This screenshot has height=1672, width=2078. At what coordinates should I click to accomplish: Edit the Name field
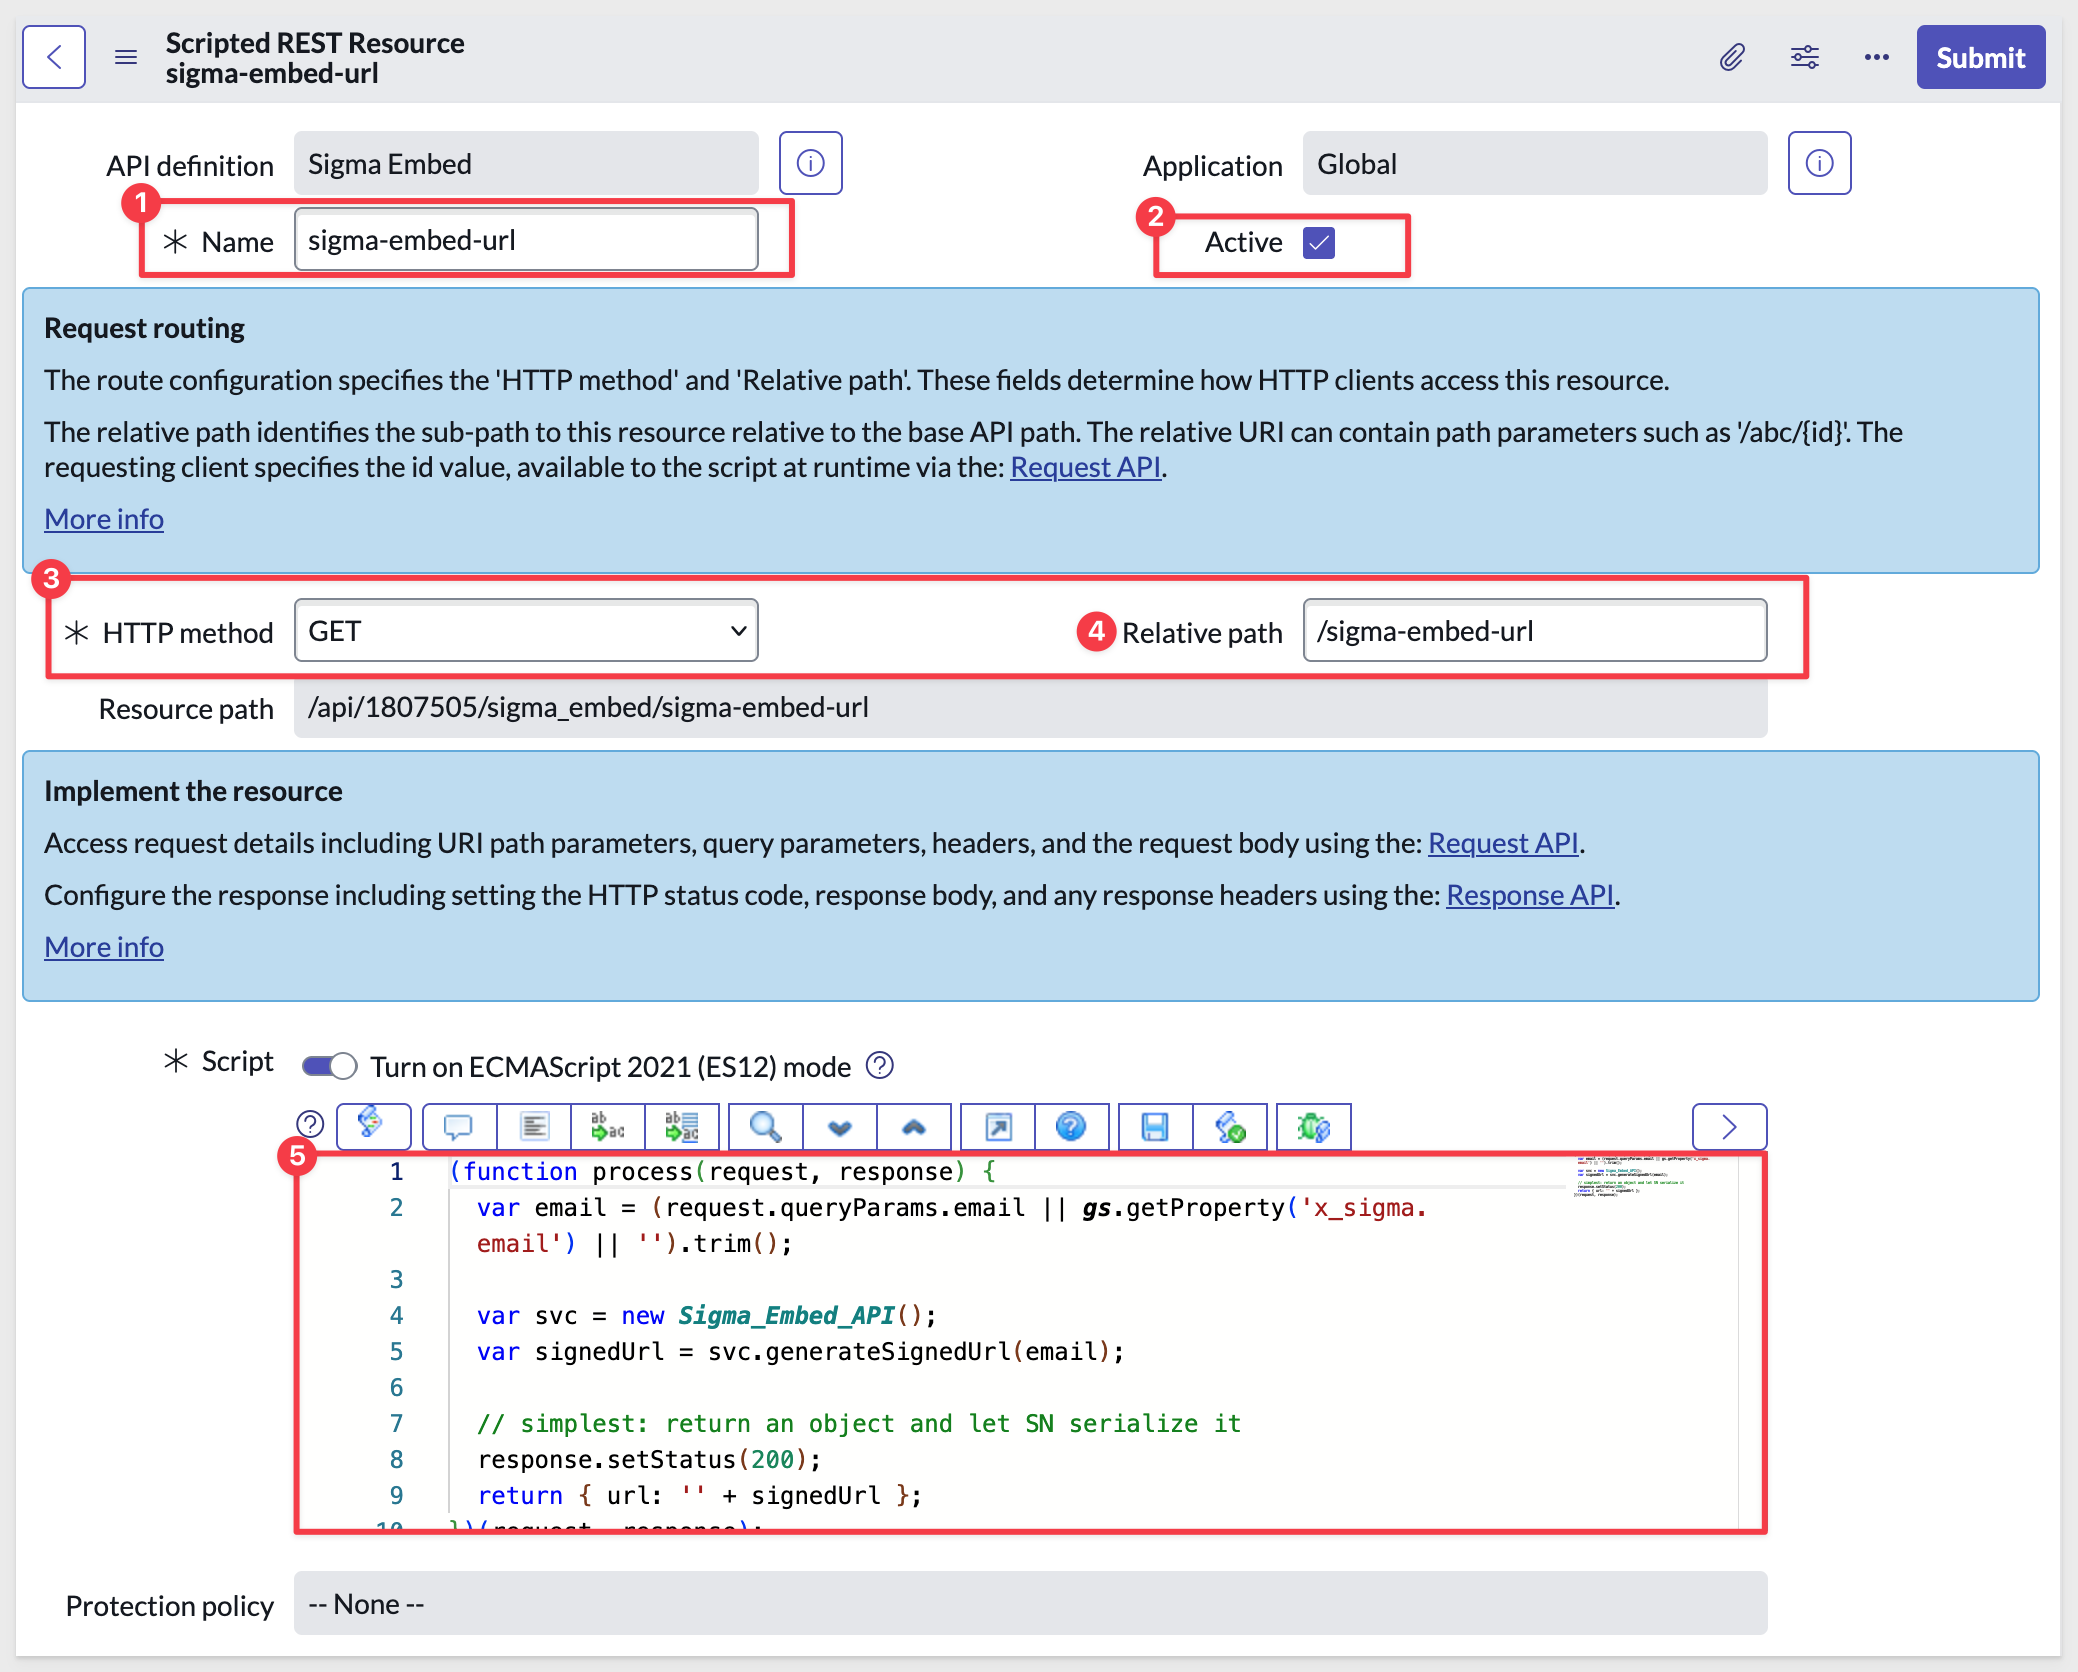pyautogui.click(x=526, y=240)
